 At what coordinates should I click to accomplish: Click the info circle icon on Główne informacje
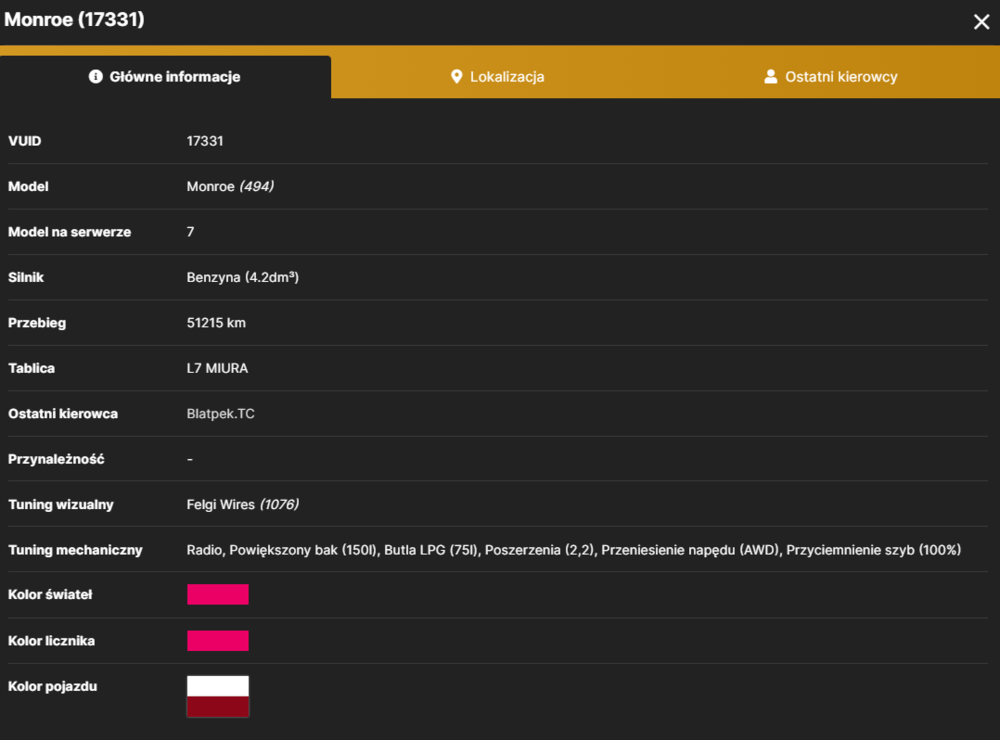pyautogui.click(x=96, y=77)
